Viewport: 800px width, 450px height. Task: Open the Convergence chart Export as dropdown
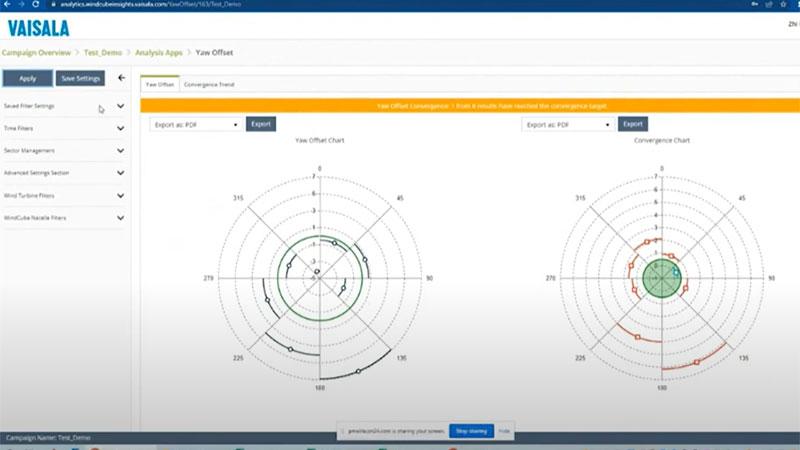pos(567,125)
